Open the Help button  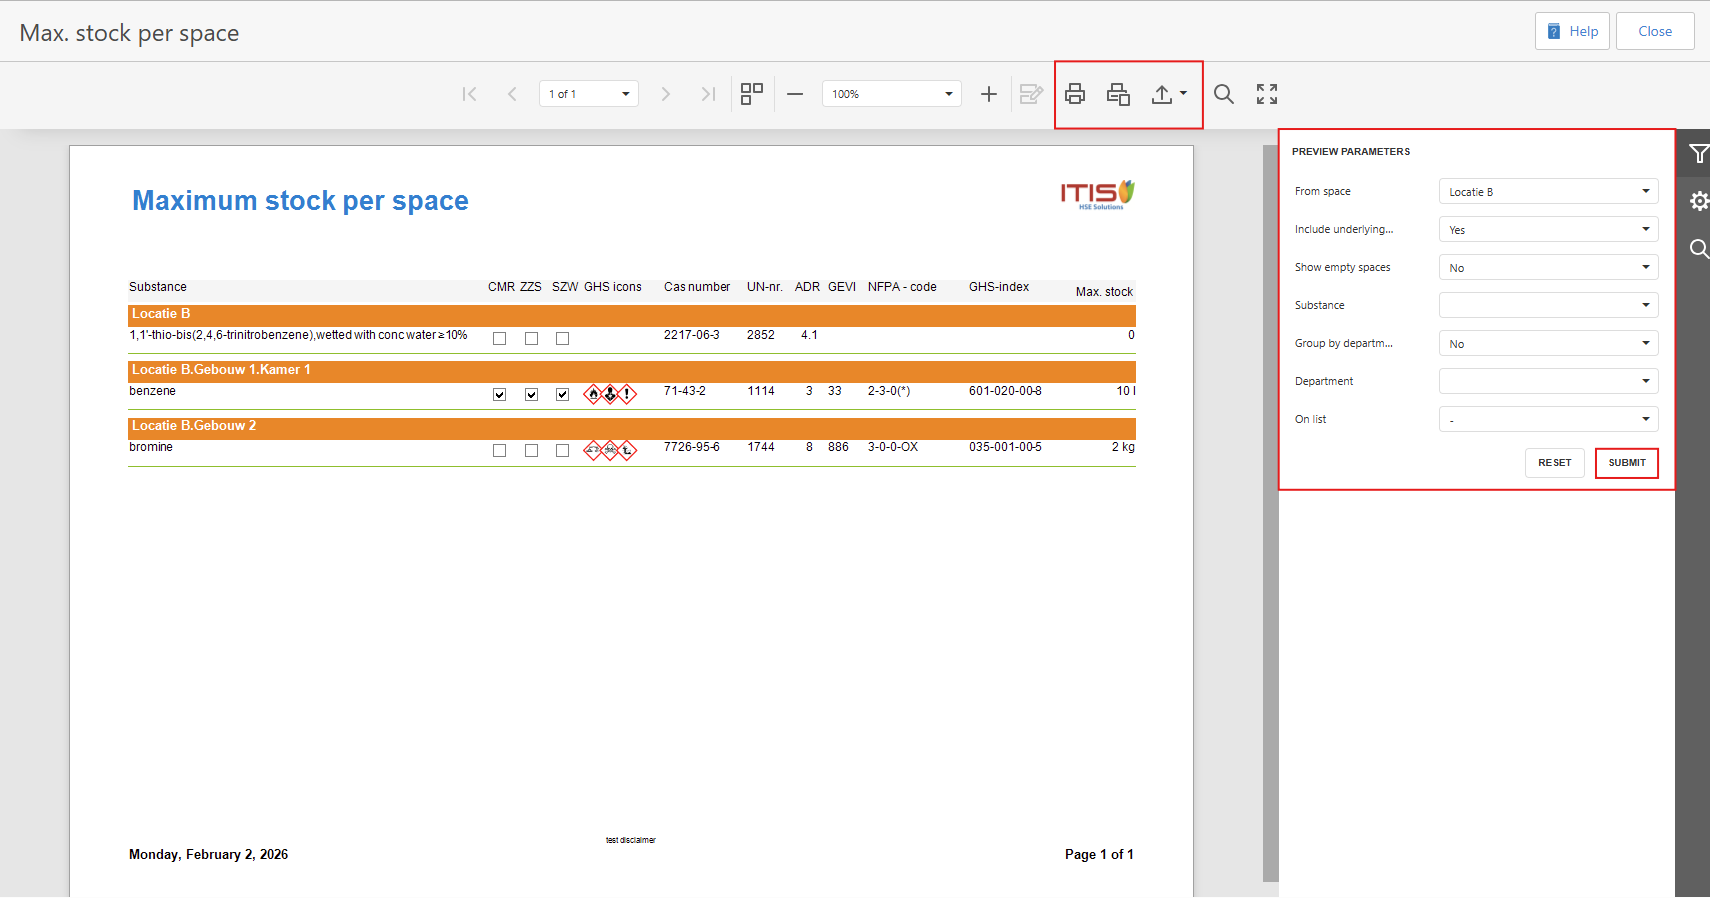pos(1572,31)
